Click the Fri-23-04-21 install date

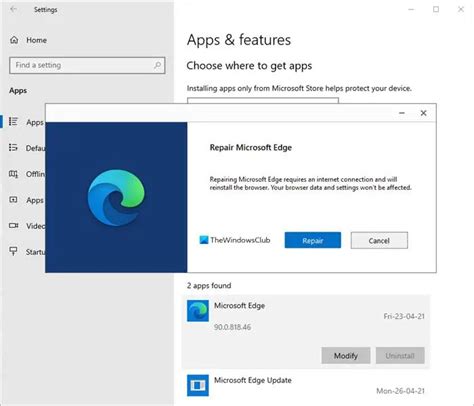404,316
